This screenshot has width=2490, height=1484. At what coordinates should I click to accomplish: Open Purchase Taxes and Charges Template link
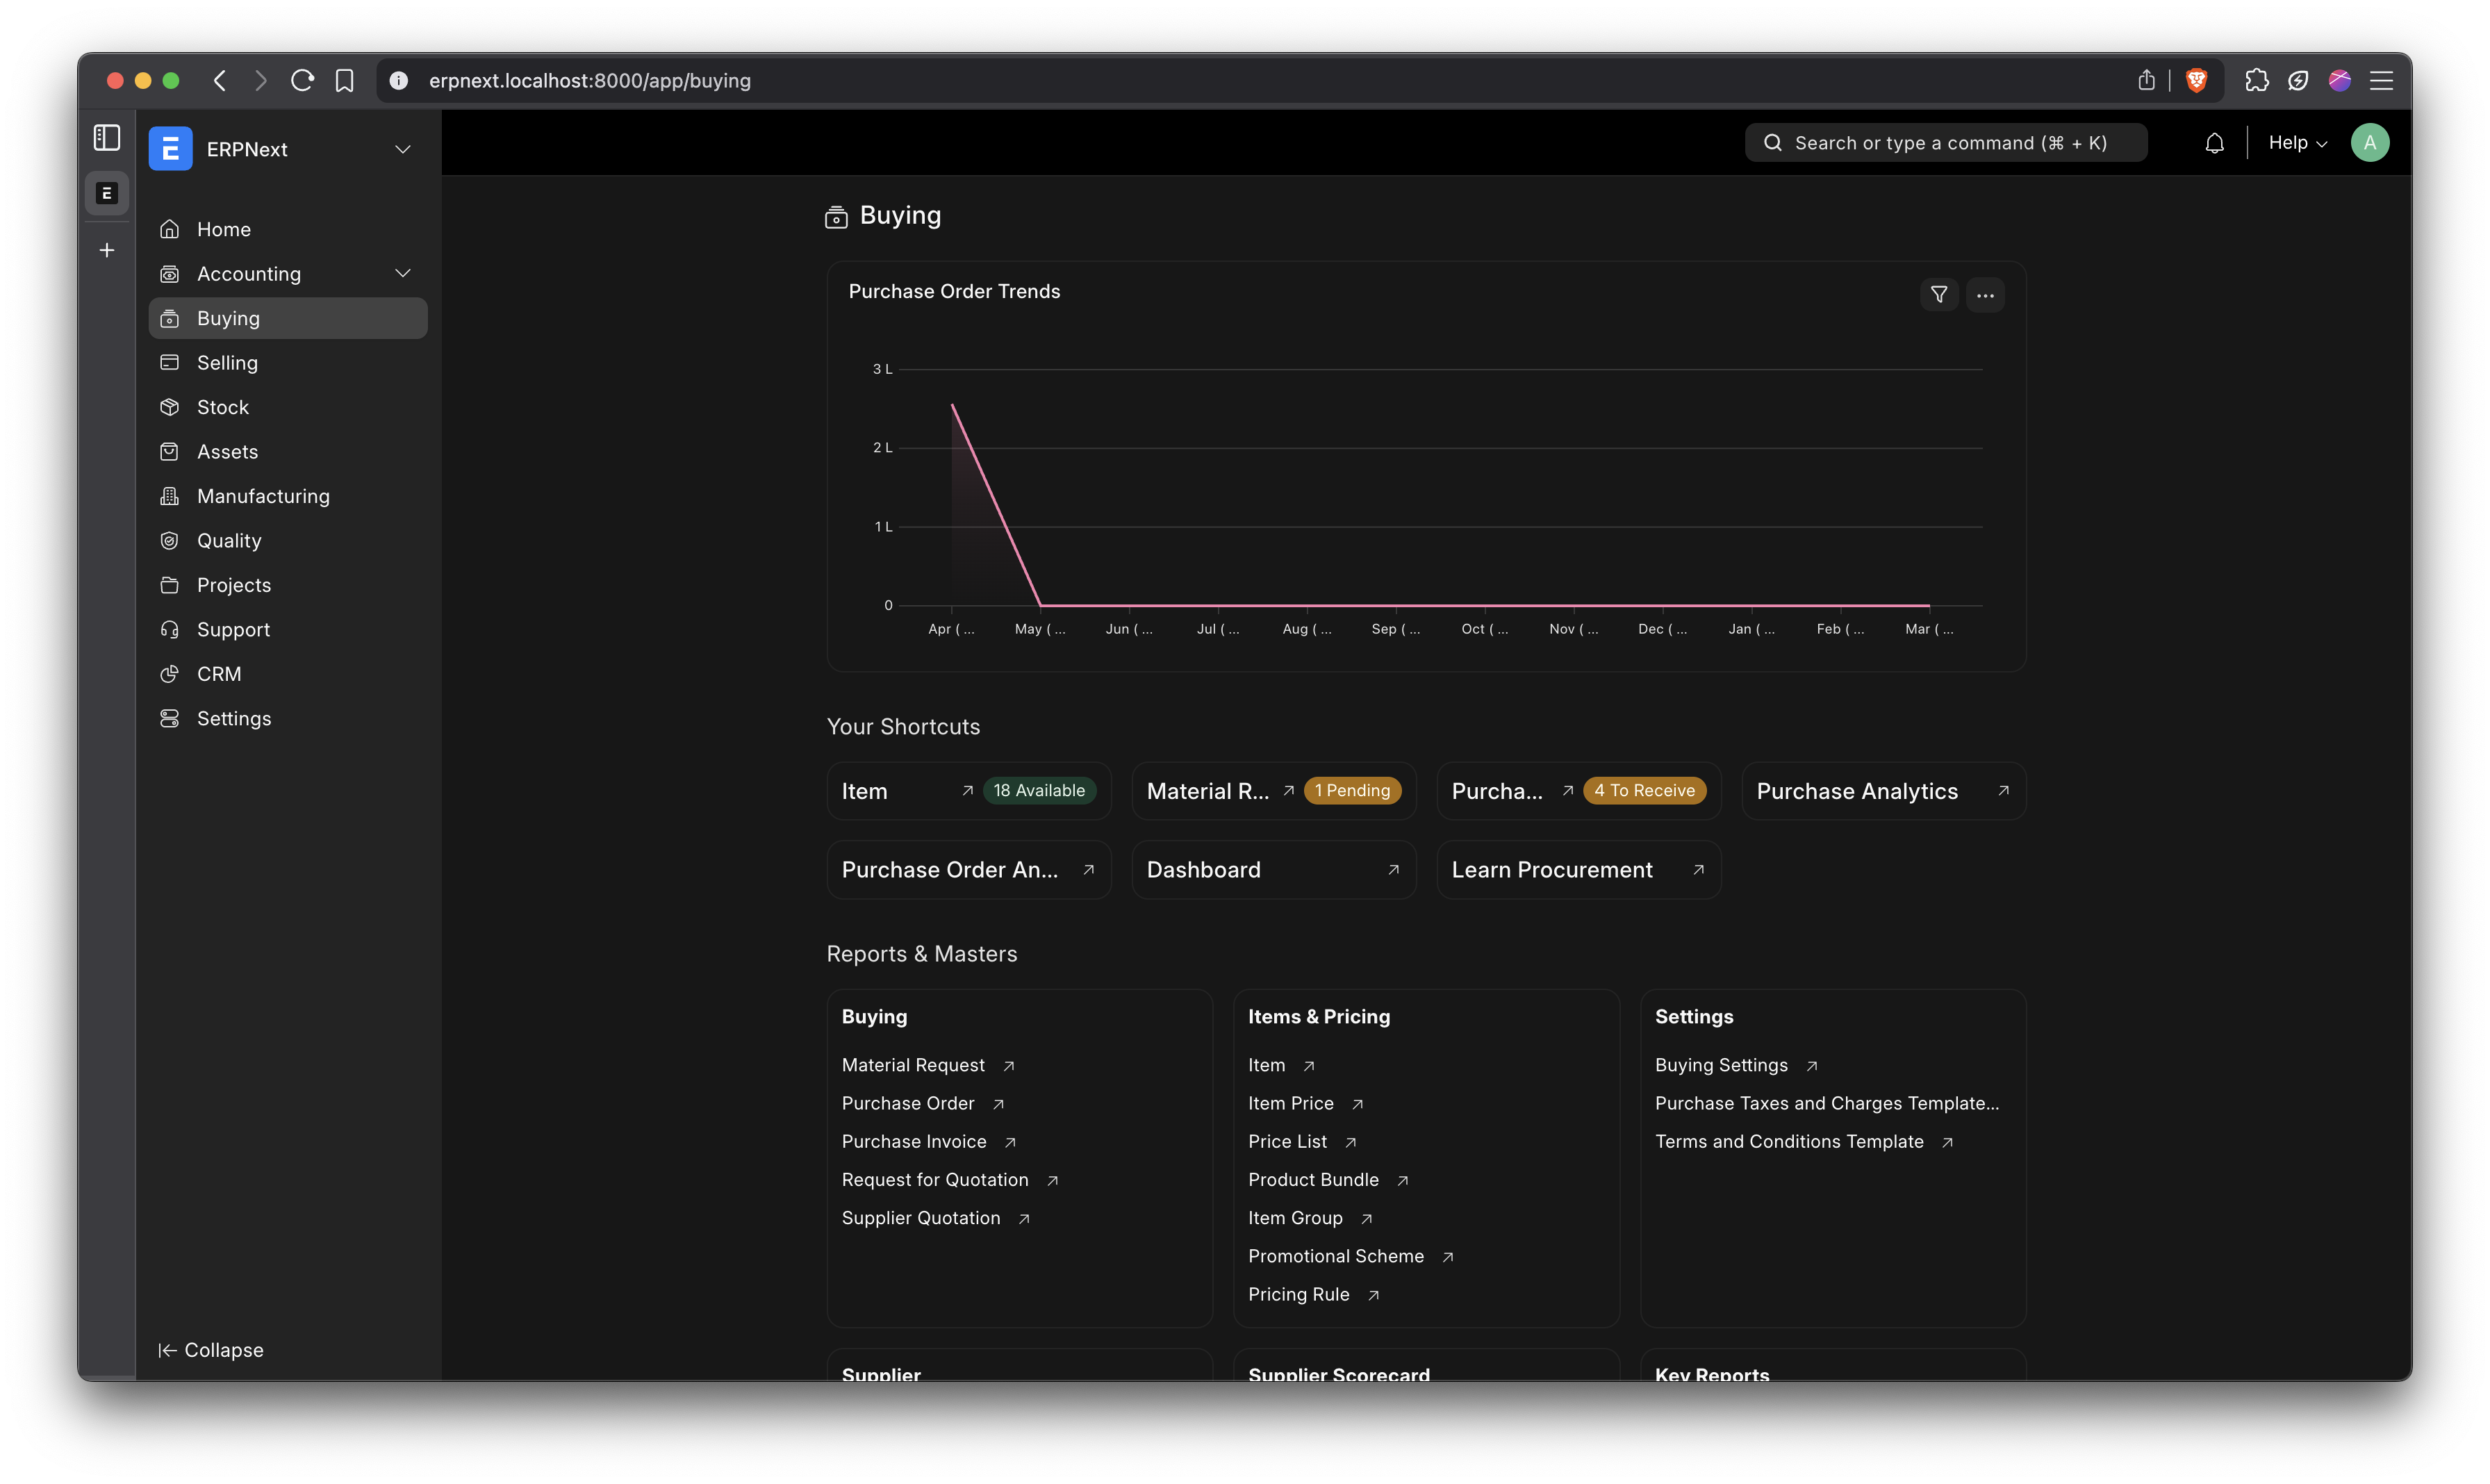tap(1826, 1103)
